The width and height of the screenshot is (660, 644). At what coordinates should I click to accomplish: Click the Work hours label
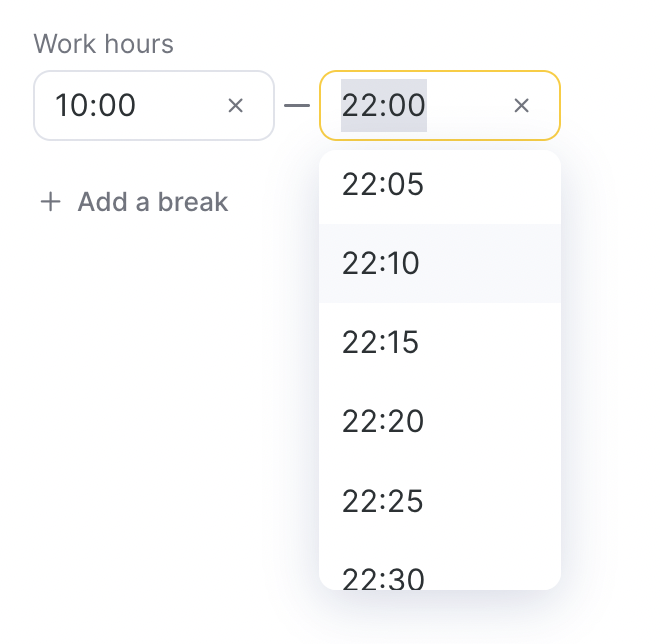tap(103, 44)
